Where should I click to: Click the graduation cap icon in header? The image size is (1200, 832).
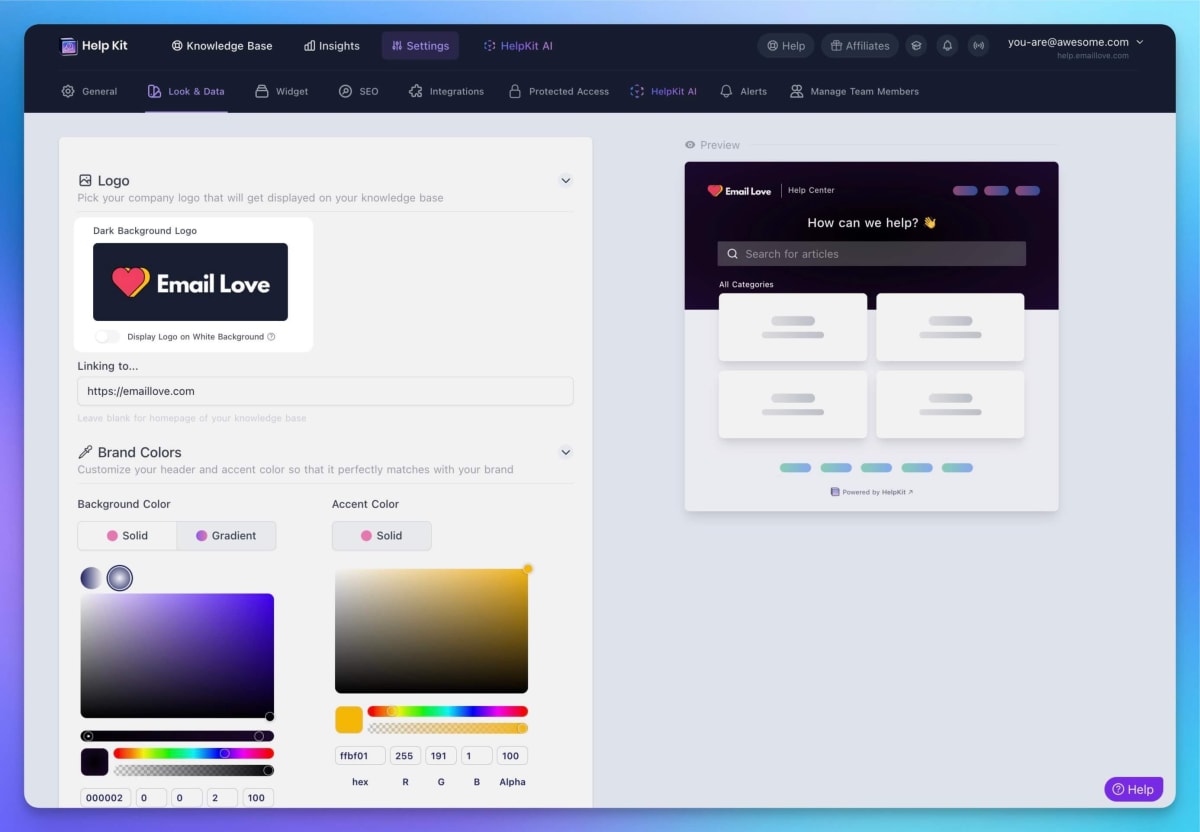916,46
